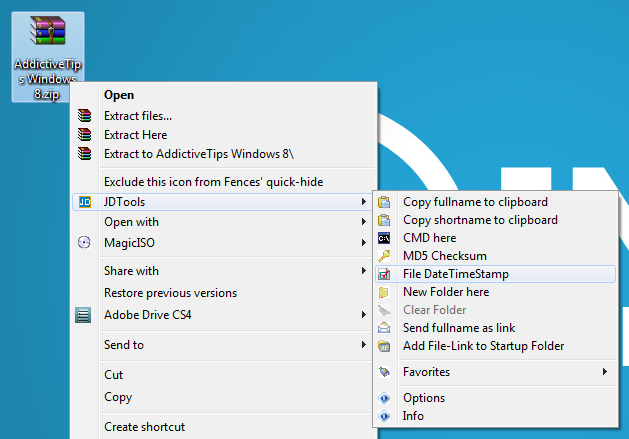Choose File DateTimeStamp
This screenshot has height=439, width=629.
tap(495, 274)
